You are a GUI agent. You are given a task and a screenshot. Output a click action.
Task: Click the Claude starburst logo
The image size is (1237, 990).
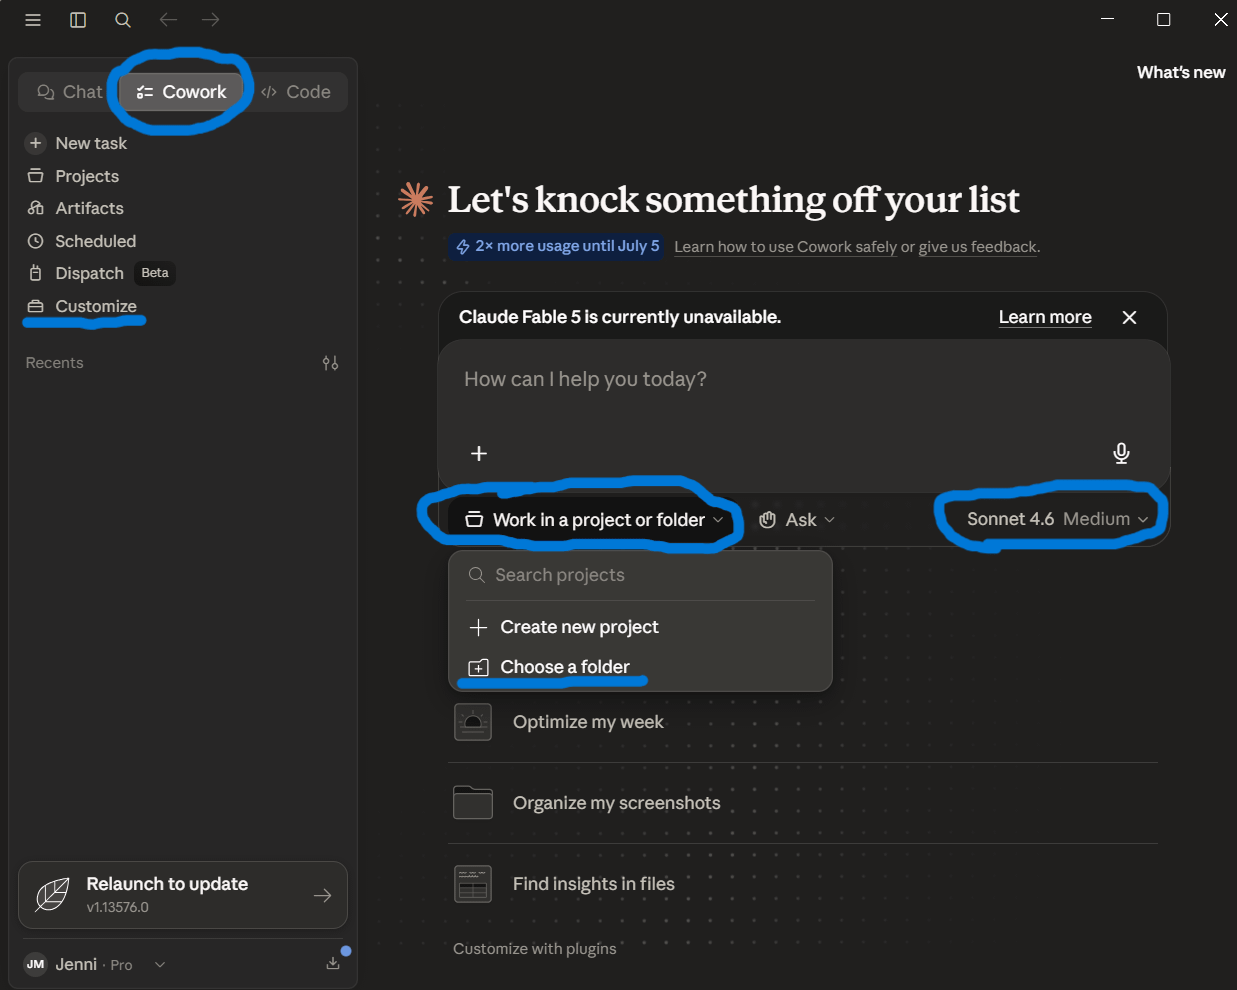click(416, 200)
